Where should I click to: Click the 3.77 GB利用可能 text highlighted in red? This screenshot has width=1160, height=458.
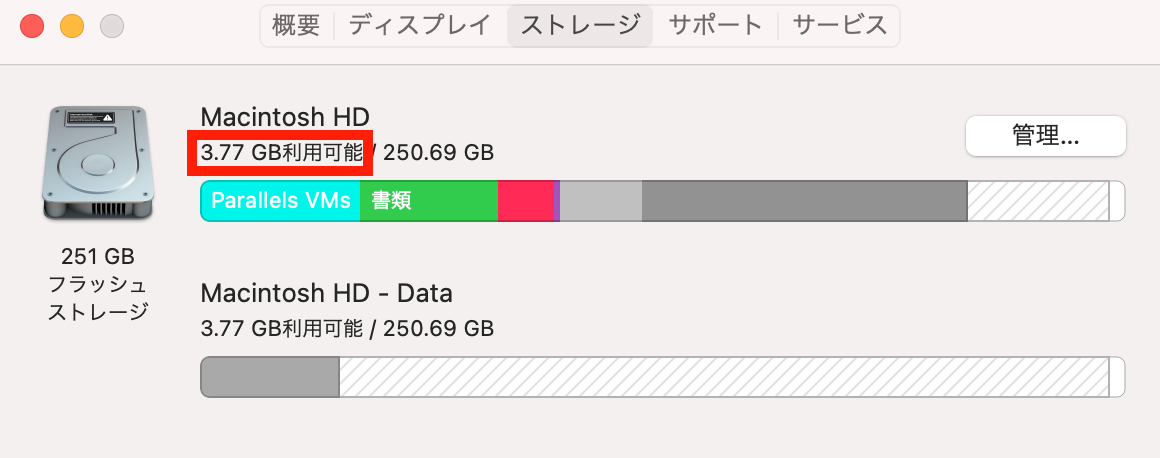(x=282, y=153)
